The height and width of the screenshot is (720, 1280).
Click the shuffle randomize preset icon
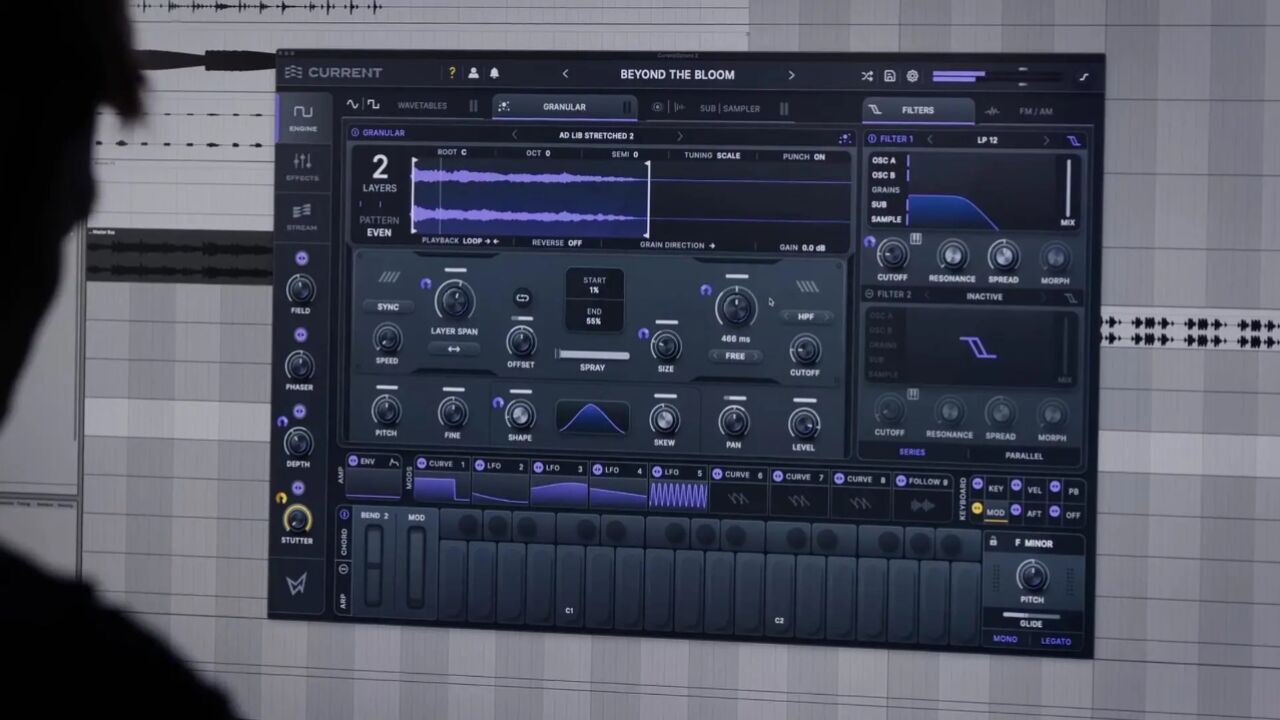click(867, 76)
